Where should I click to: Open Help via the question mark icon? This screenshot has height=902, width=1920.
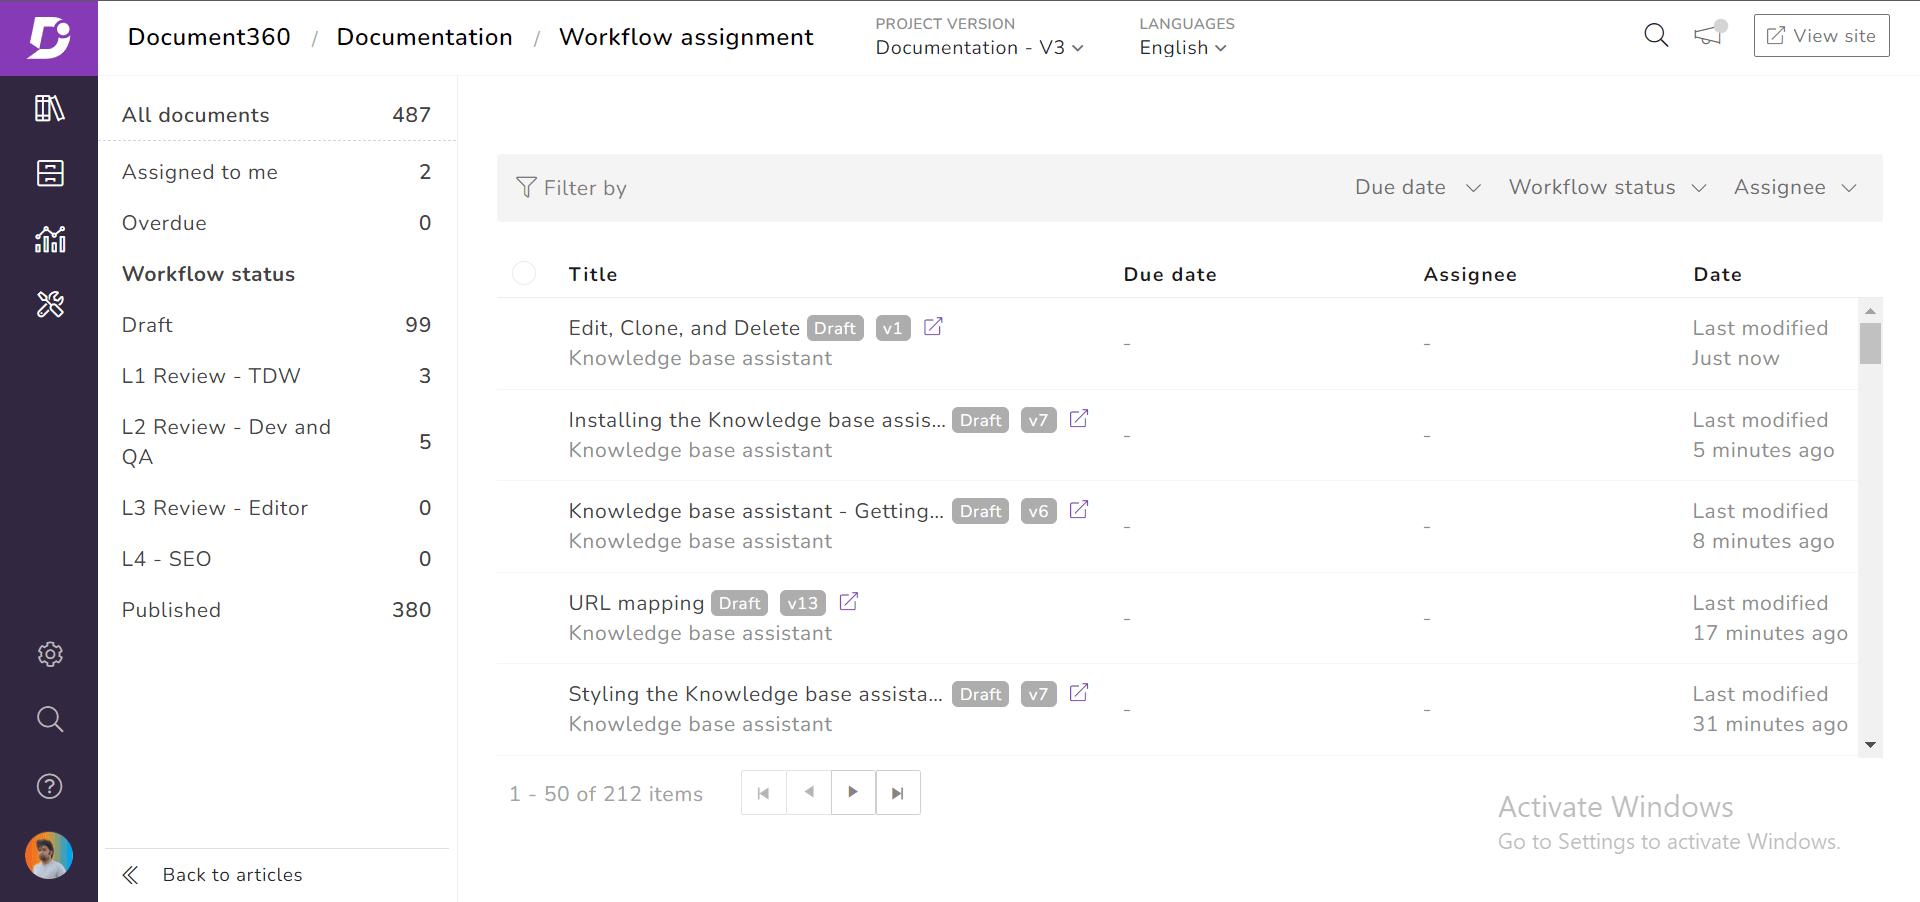point(50,786)
